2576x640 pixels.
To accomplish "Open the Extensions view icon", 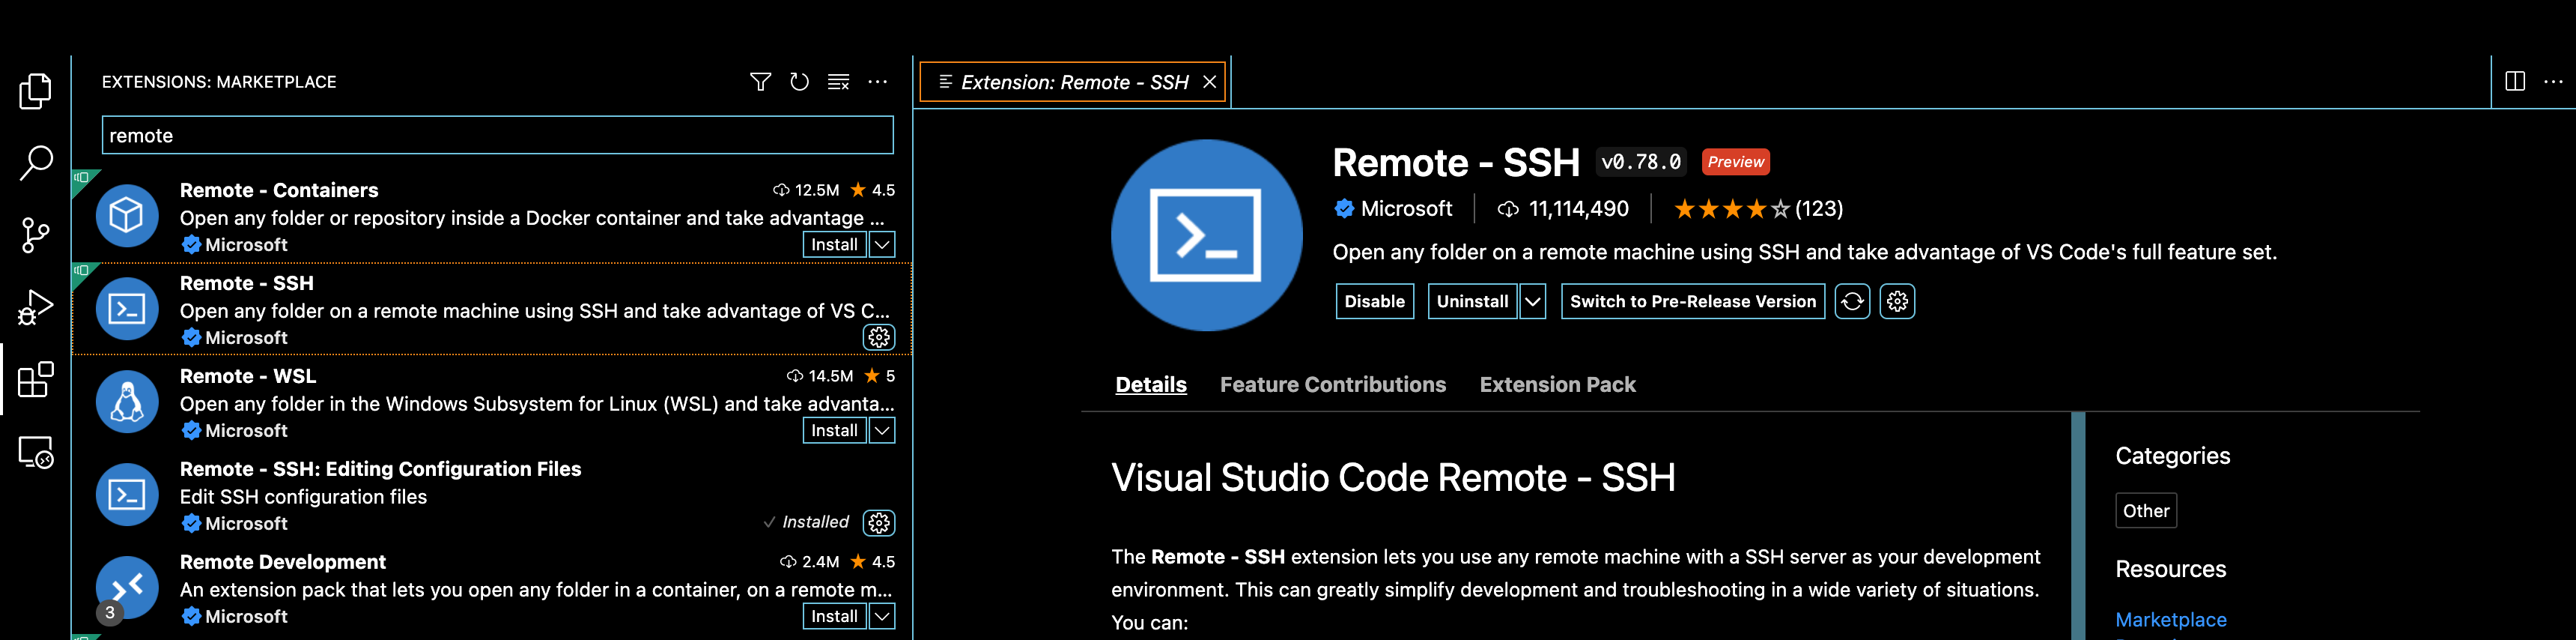I will [36, 380].
